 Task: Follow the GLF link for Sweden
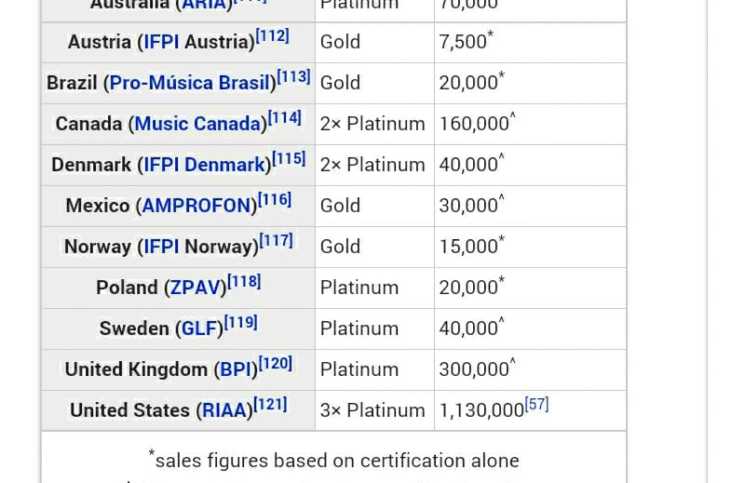(199, 329)
